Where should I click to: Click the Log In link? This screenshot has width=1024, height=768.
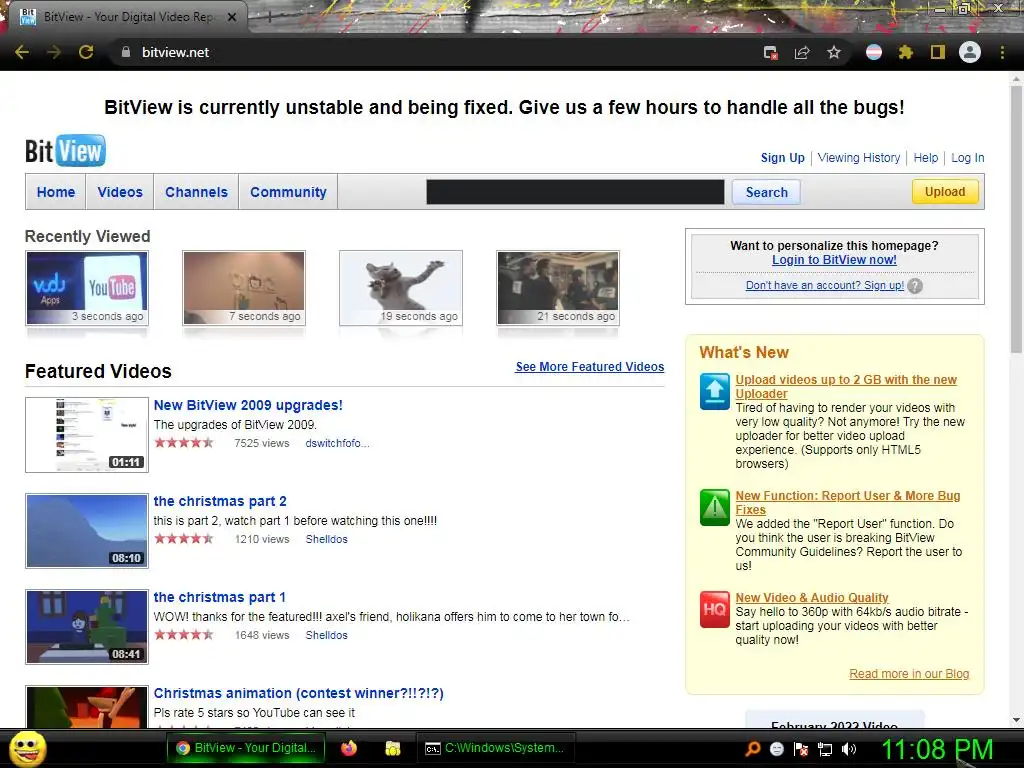[x=967, y=157]
